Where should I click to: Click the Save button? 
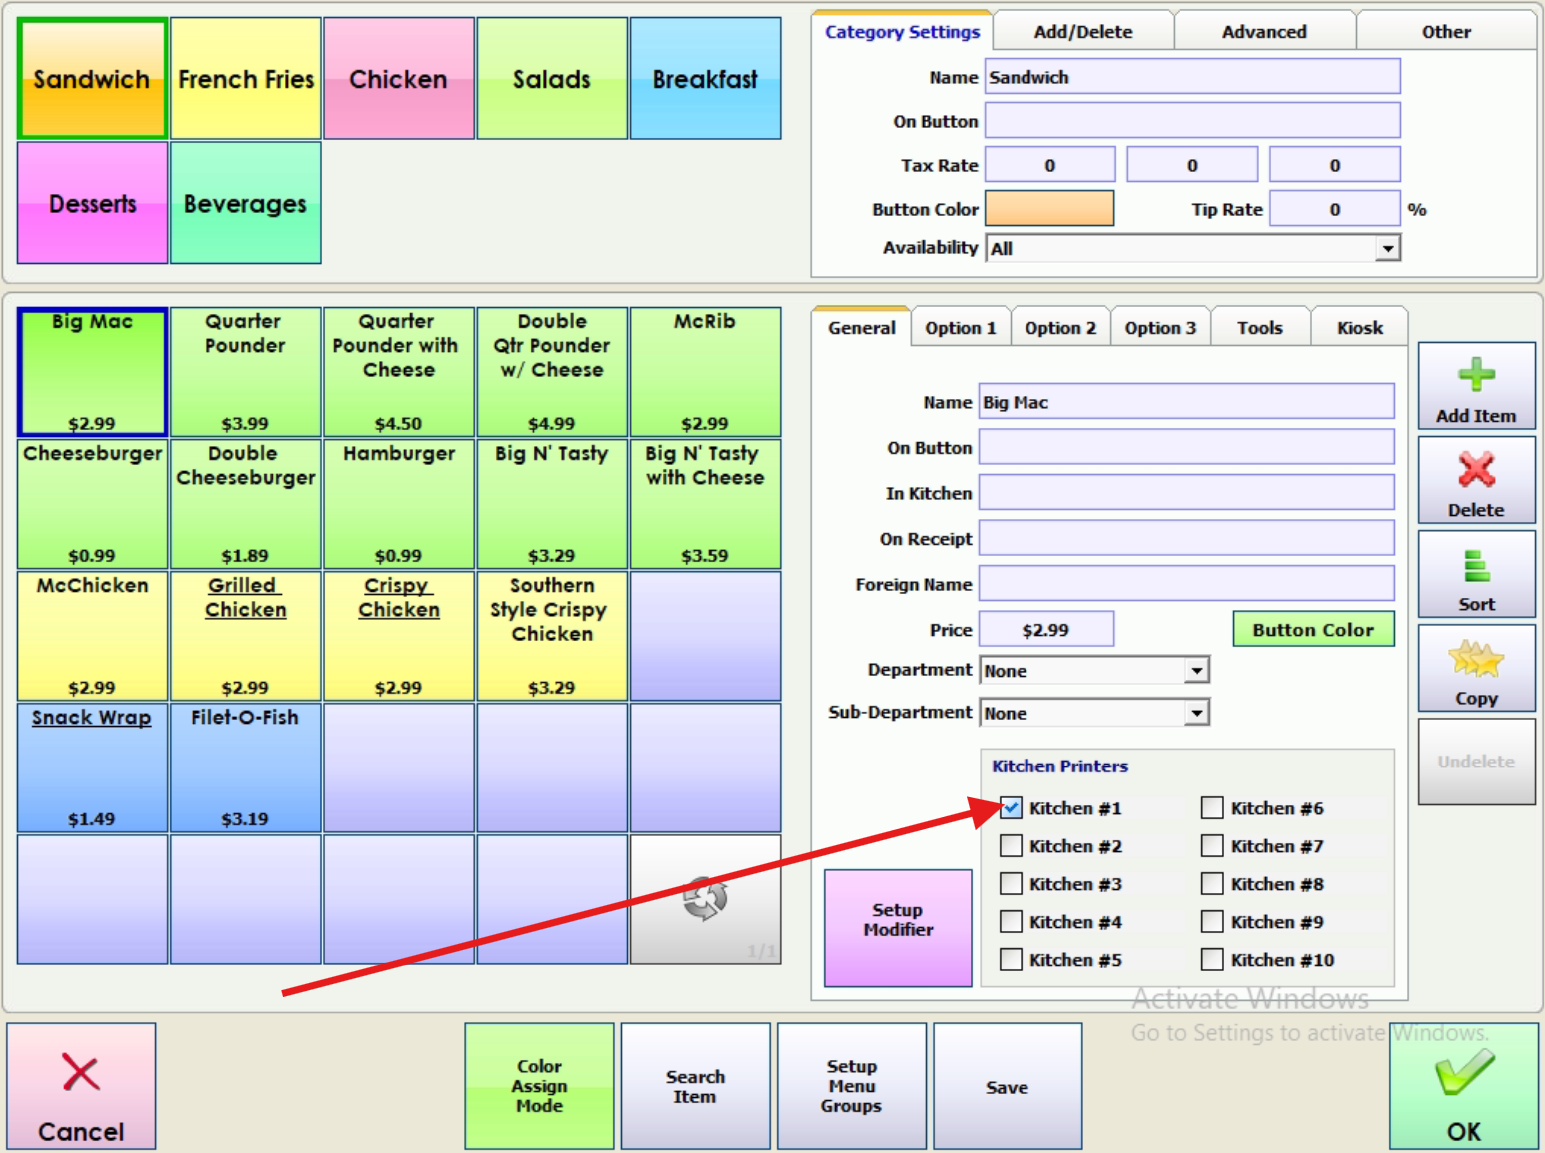(x=1007, y=1086)
